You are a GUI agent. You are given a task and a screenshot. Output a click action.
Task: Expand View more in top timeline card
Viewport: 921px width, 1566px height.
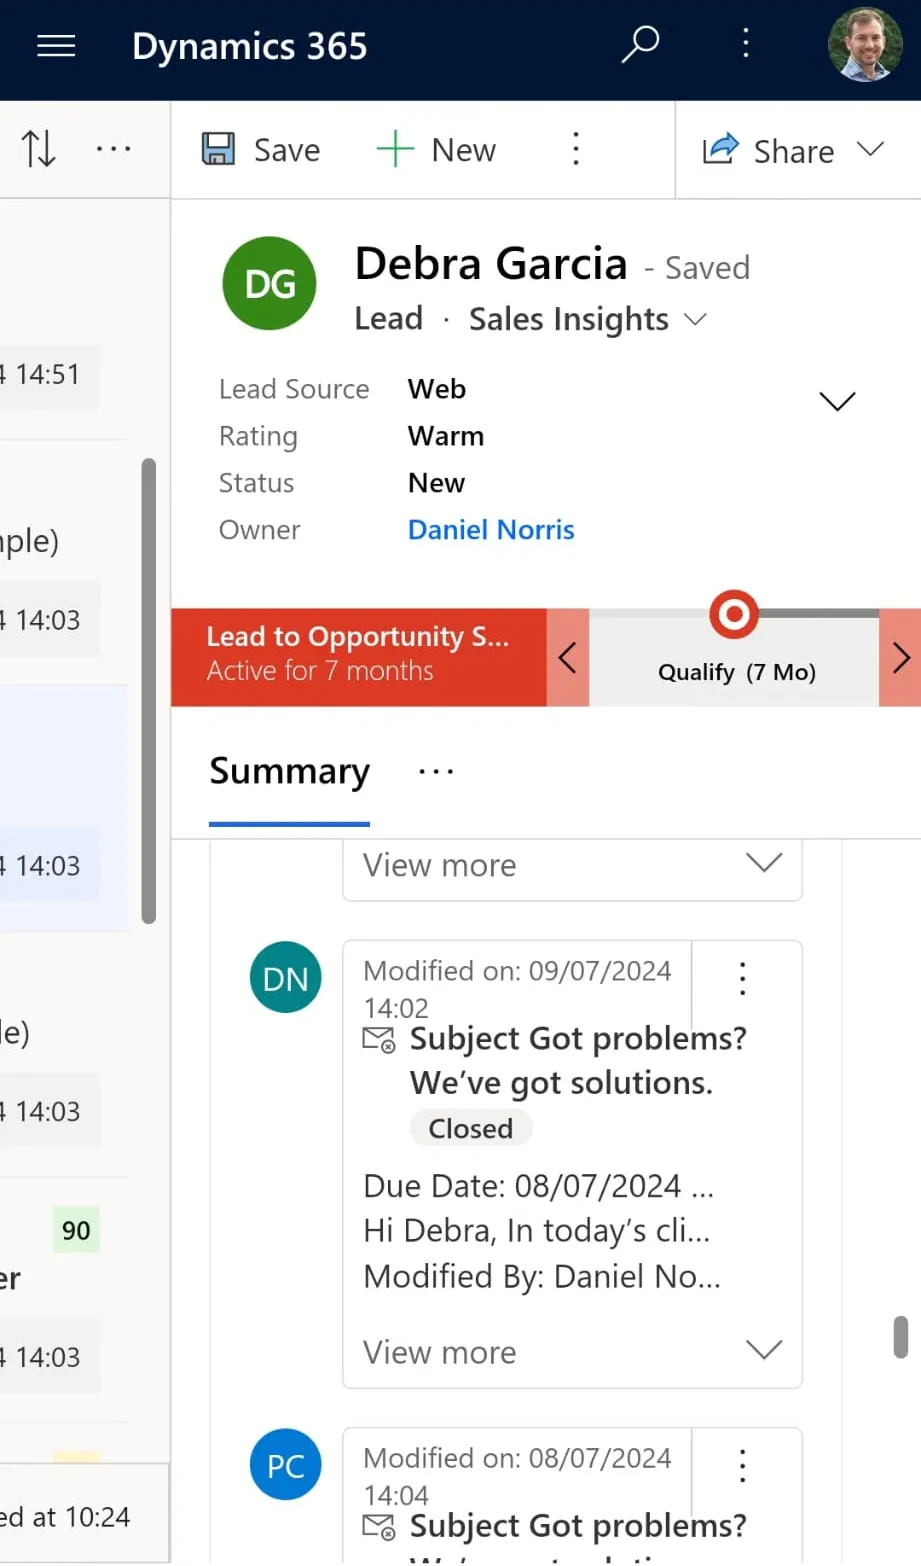point(572,865)
